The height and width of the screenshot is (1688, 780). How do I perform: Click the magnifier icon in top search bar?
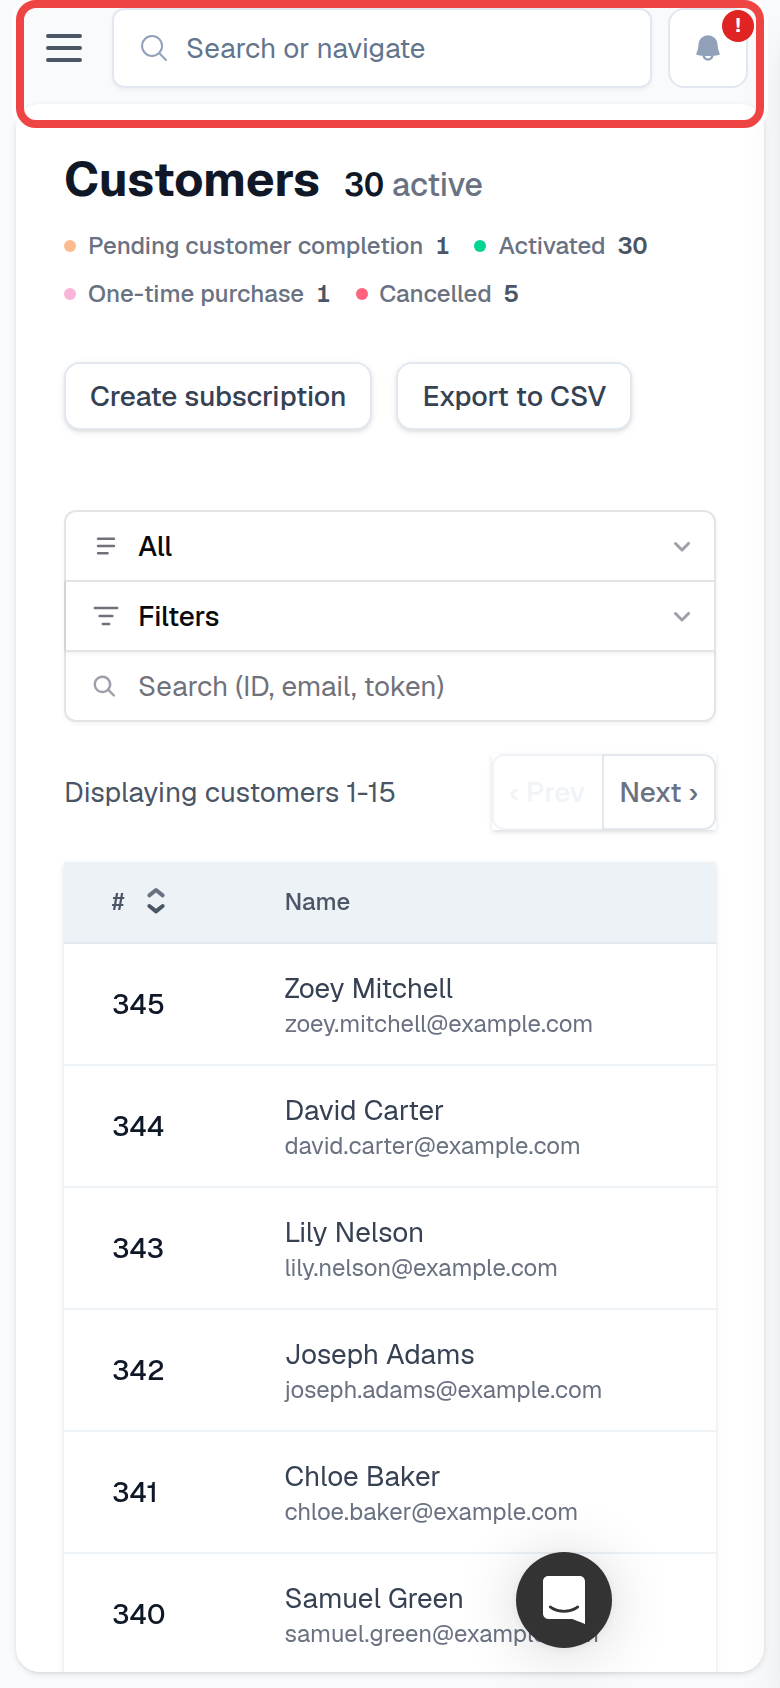click(154, 48)
